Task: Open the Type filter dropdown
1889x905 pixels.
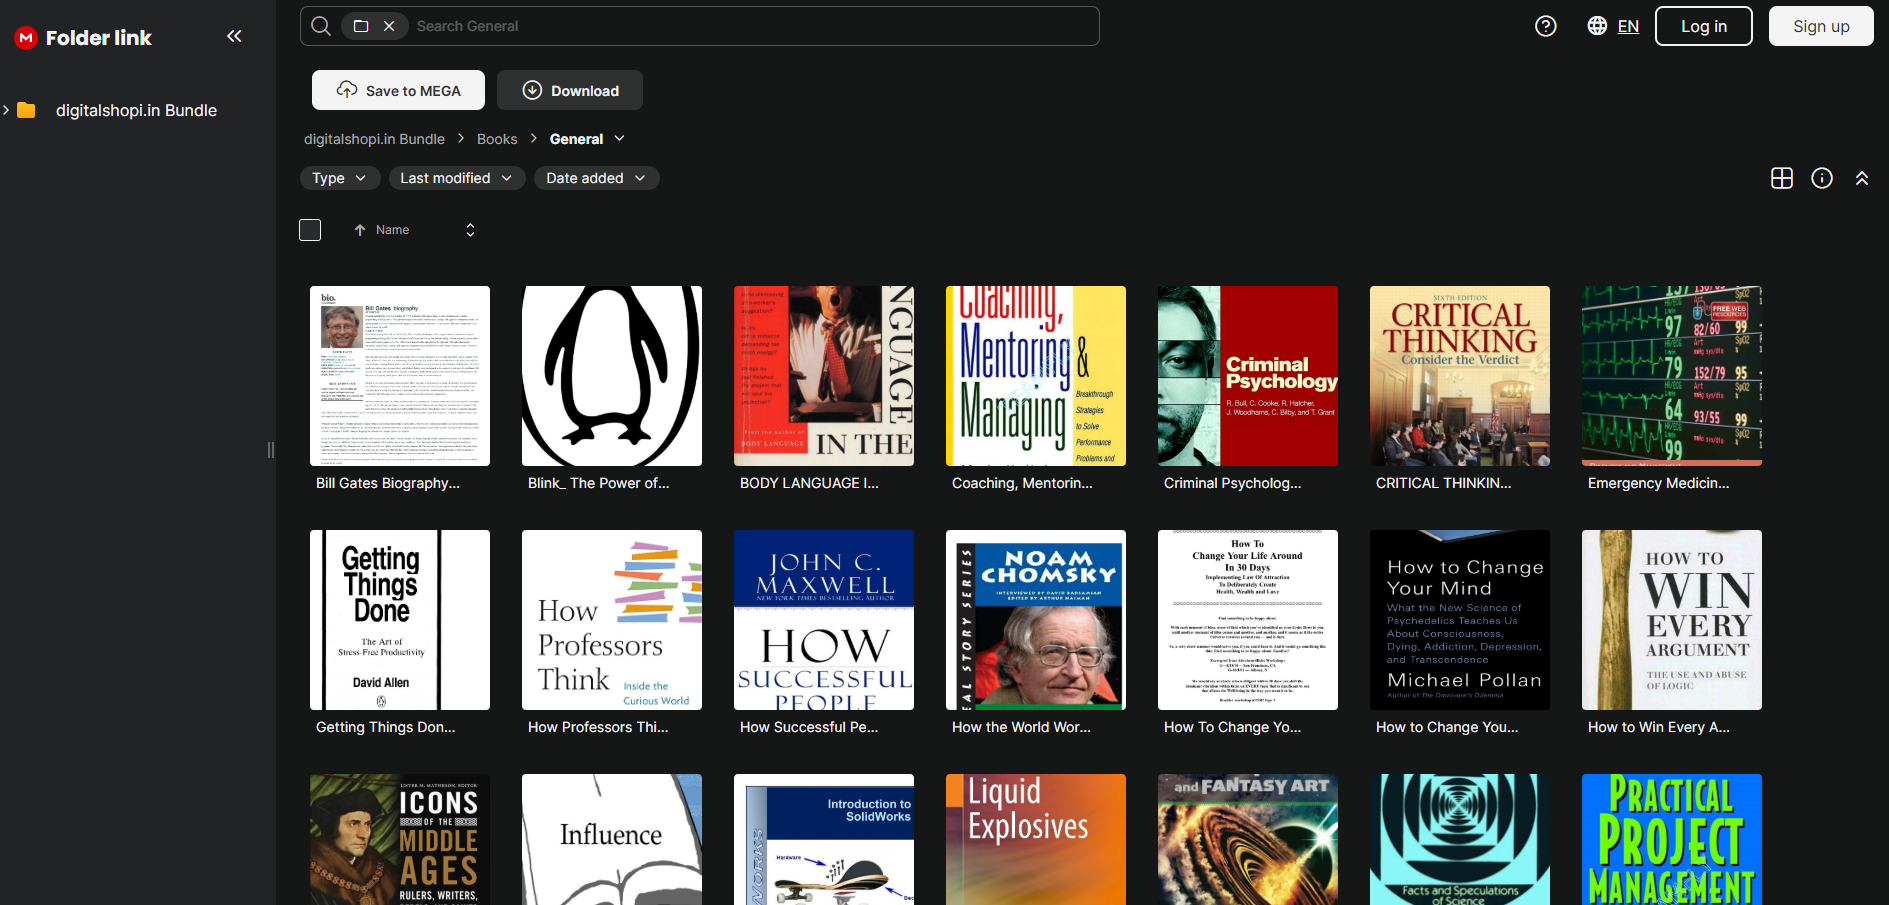Action: point(340,178)
